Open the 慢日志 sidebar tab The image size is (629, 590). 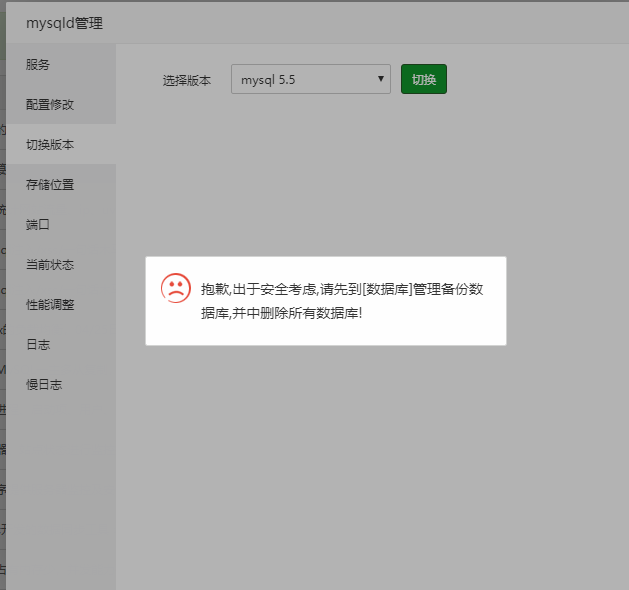61,385
